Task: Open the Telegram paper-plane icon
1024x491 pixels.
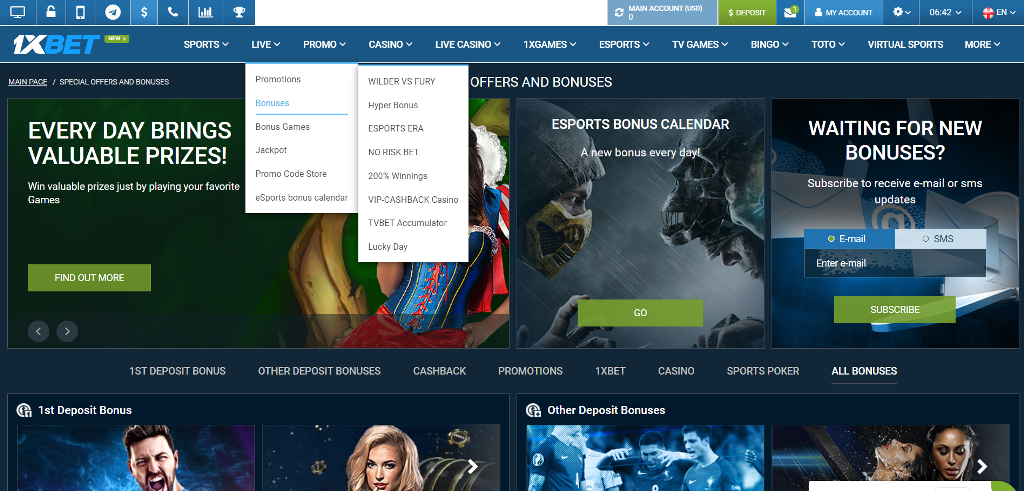Action: coord(113,12)
